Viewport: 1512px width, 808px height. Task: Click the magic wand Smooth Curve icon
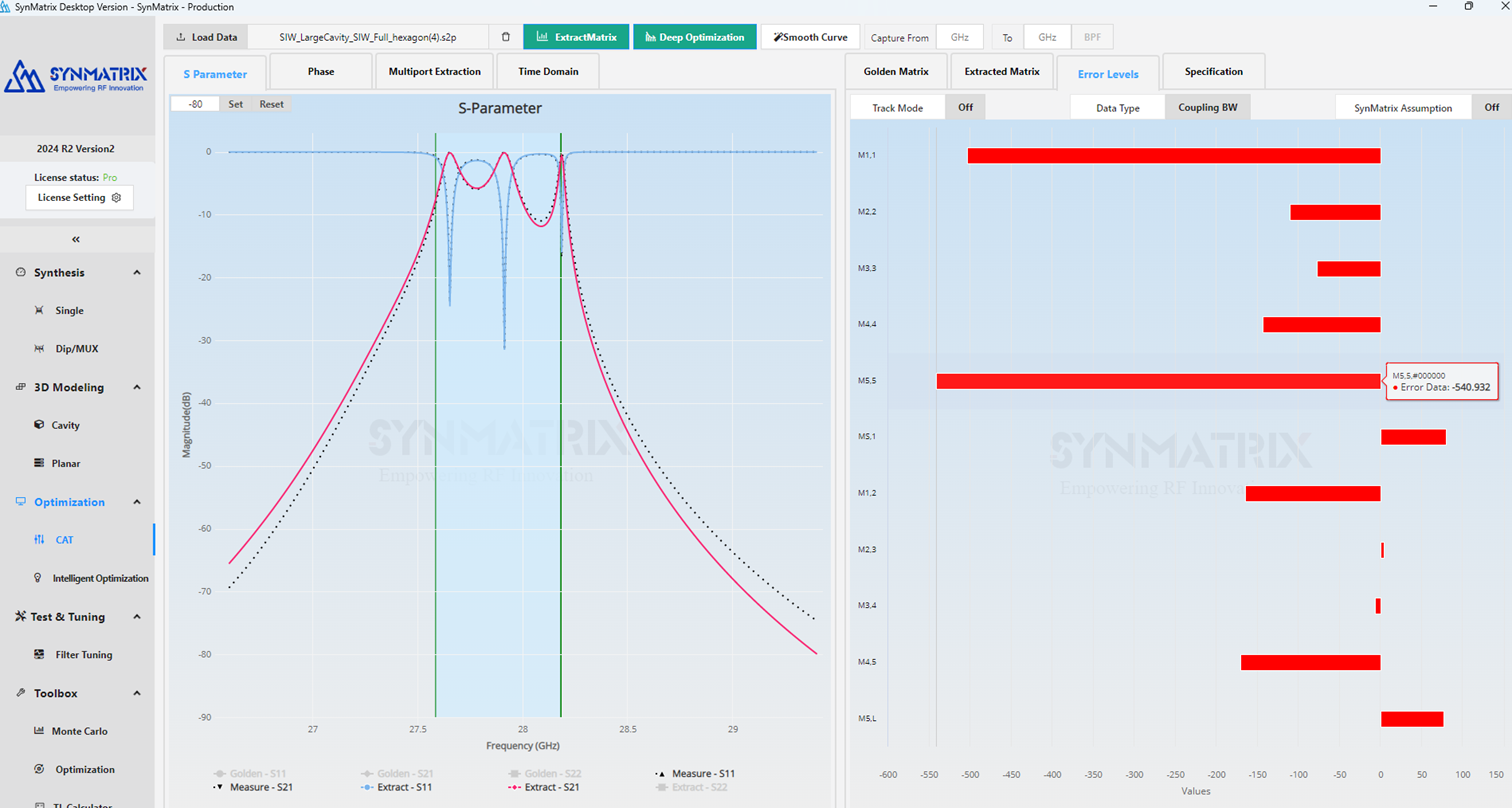coord(778,38)
